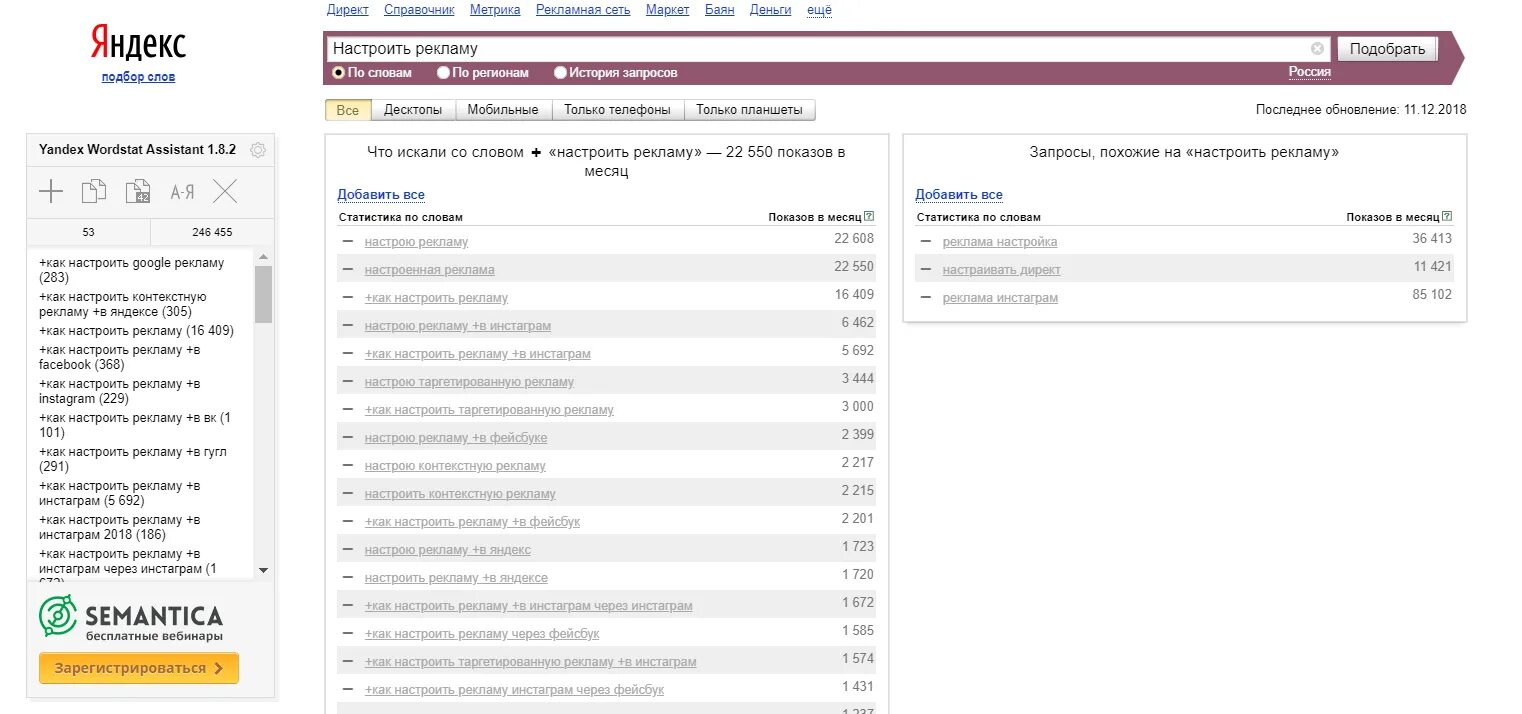The width and height of the screenshot is (1522, 714).
Task: Open the '+как настроить рекламу +в инстаграм' link
Action: point(478,354)
